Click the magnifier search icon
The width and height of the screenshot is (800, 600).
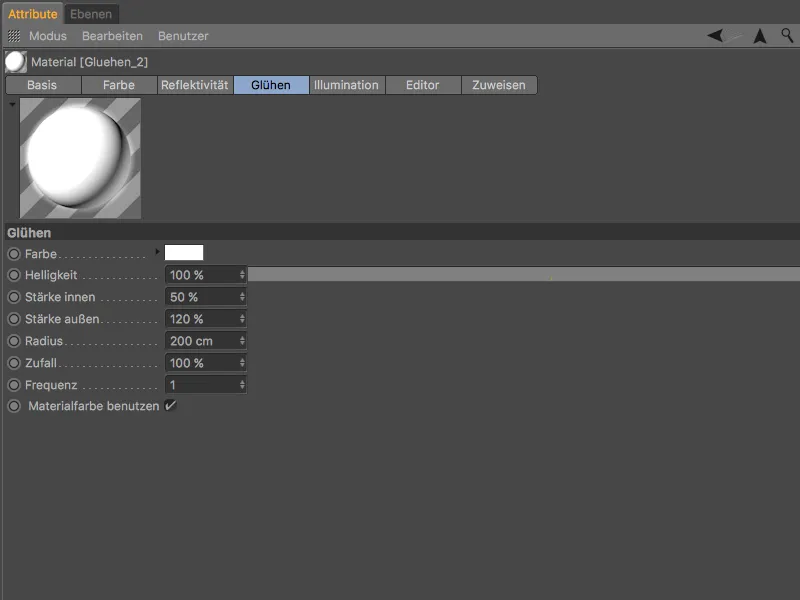click(787, 35)
